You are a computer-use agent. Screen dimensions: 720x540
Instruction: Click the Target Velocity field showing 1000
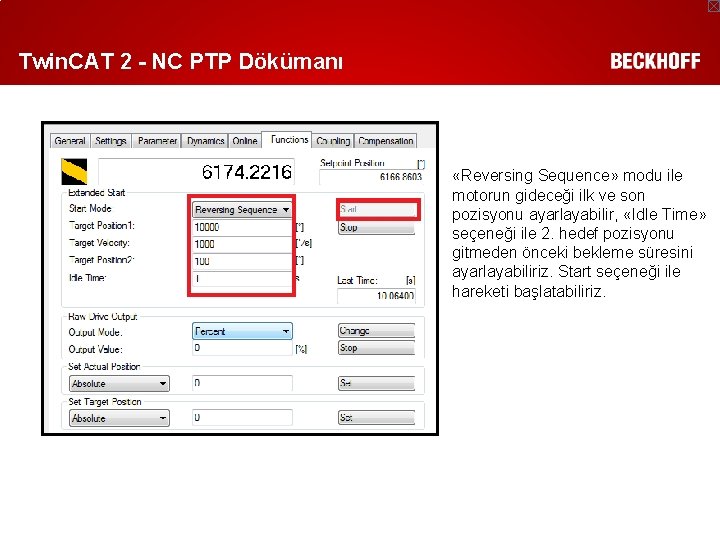tap(242, 244)
